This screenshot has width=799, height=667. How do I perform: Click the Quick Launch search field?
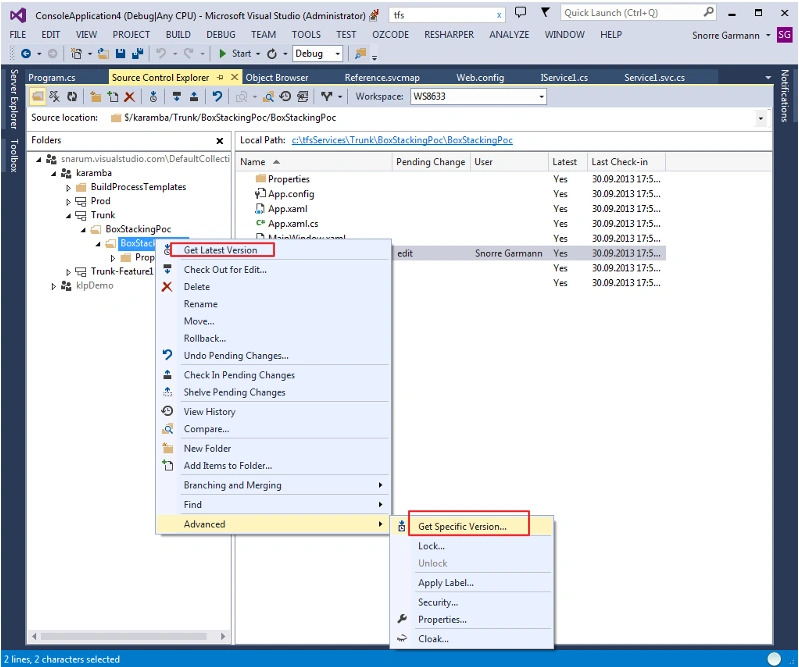pos(632,13)
